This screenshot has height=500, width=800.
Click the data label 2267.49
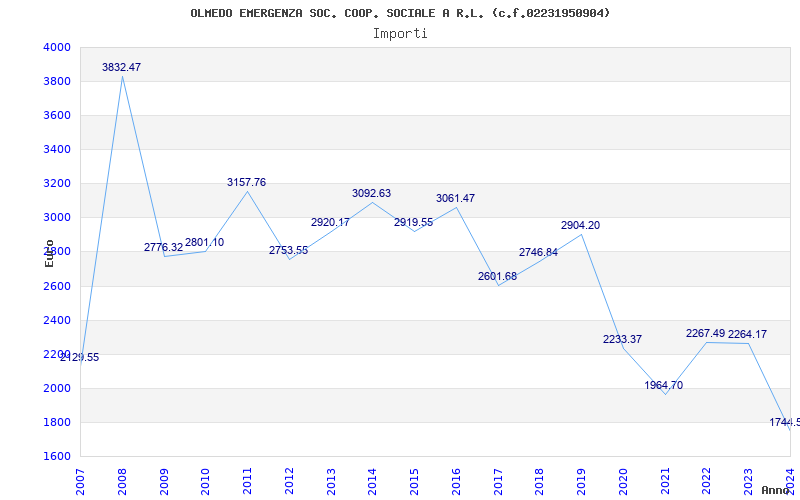pos(706,334)
